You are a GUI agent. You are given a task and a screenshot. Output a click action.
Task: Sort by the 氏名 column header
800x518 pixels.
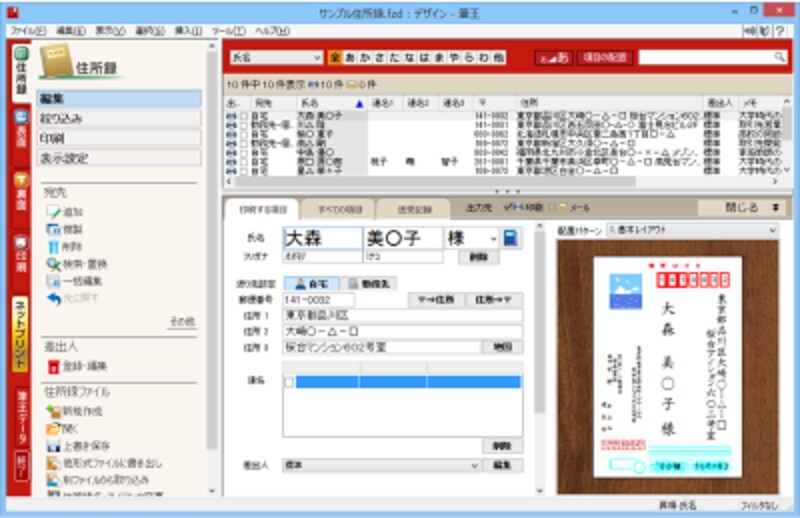pyautogui.click(x=331, y=103)
